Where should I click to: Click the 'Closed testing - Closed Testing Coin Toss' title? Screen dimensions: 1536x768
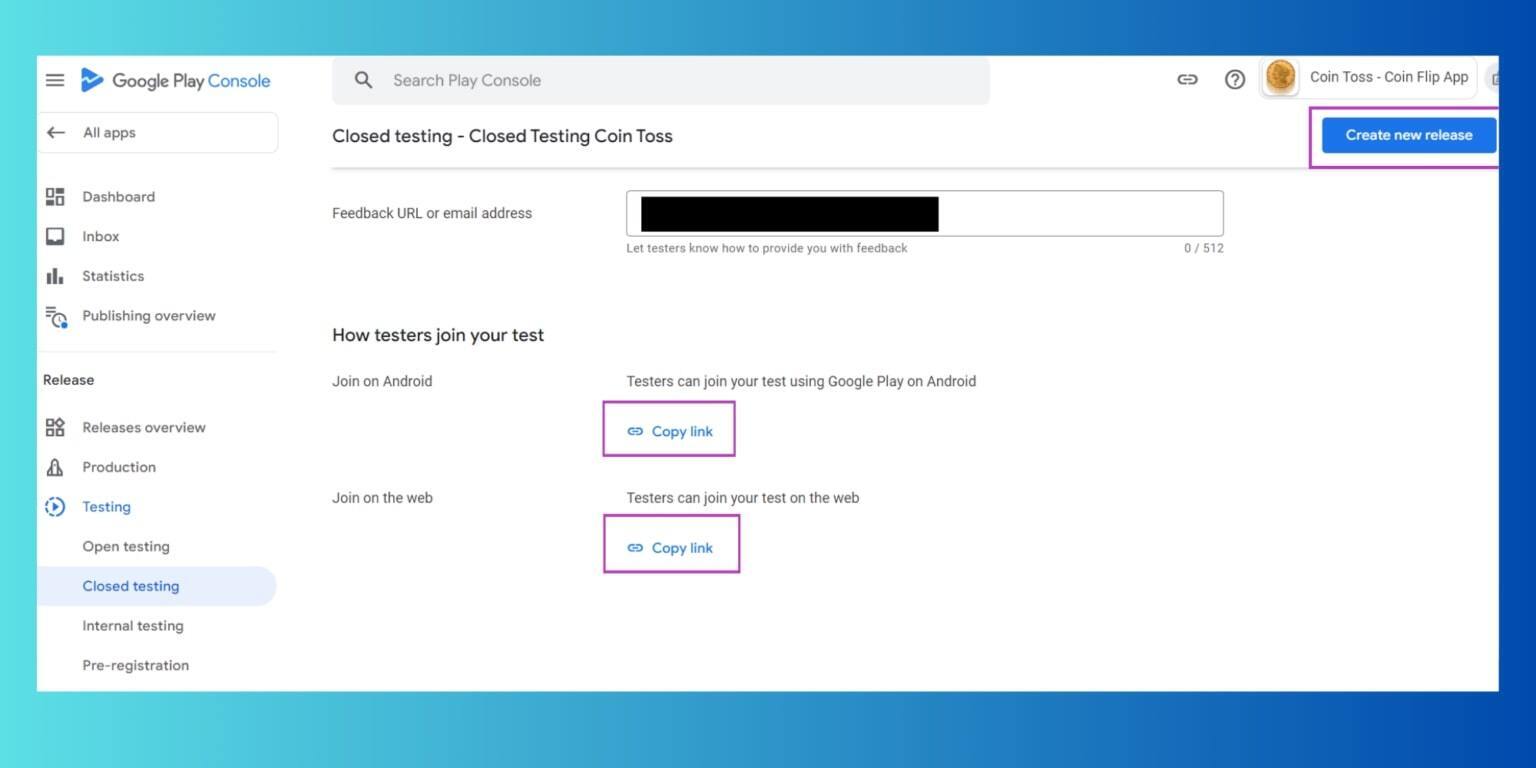(502, 136)
